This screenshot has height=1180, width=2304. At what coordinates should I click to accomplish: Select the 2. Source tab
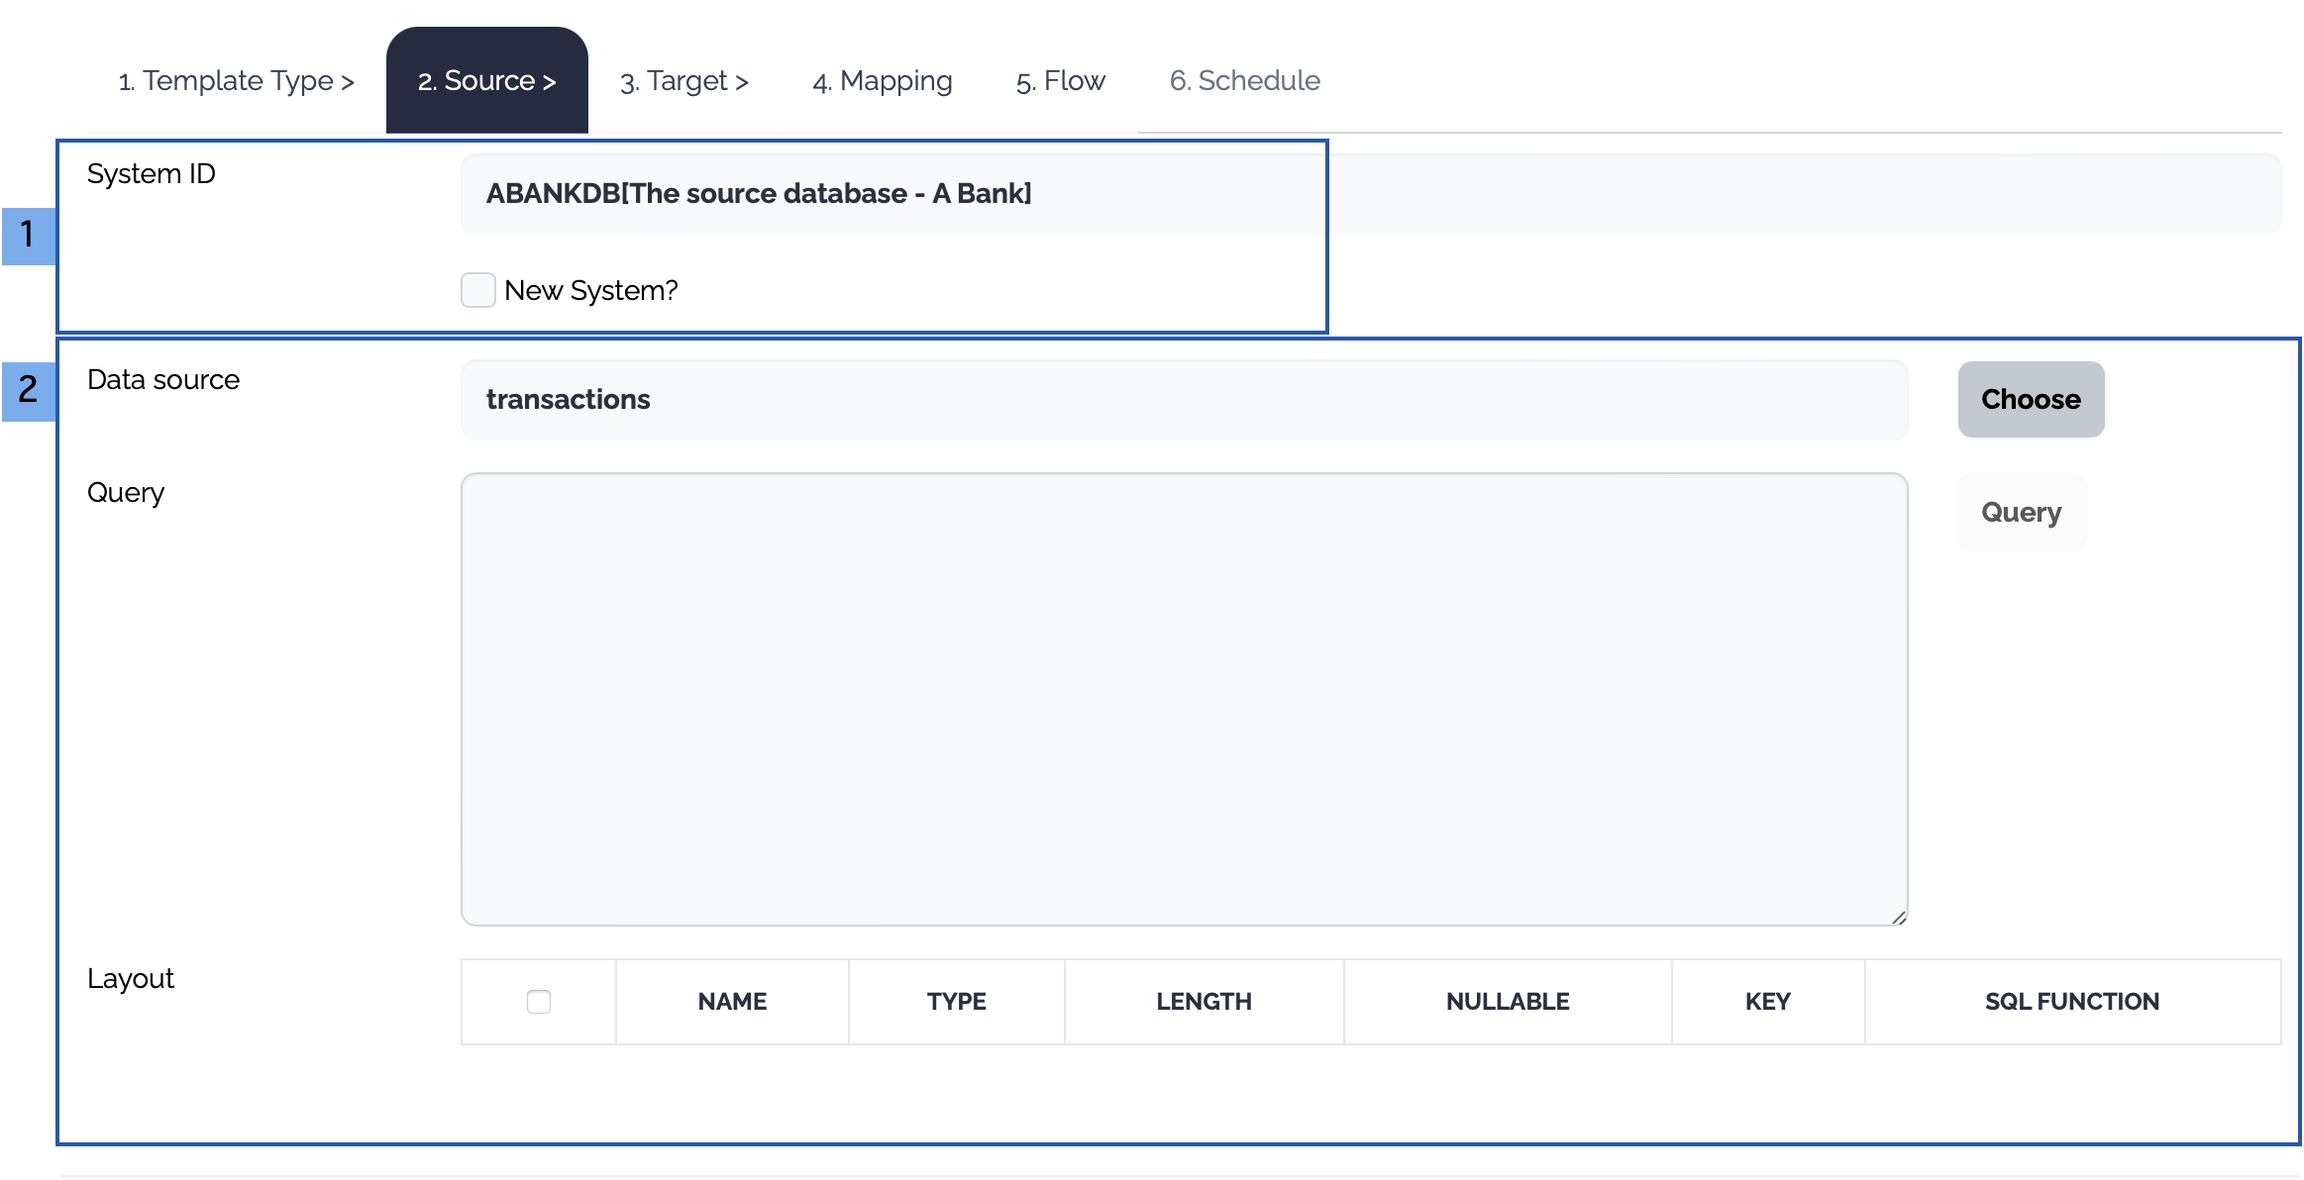487,81
